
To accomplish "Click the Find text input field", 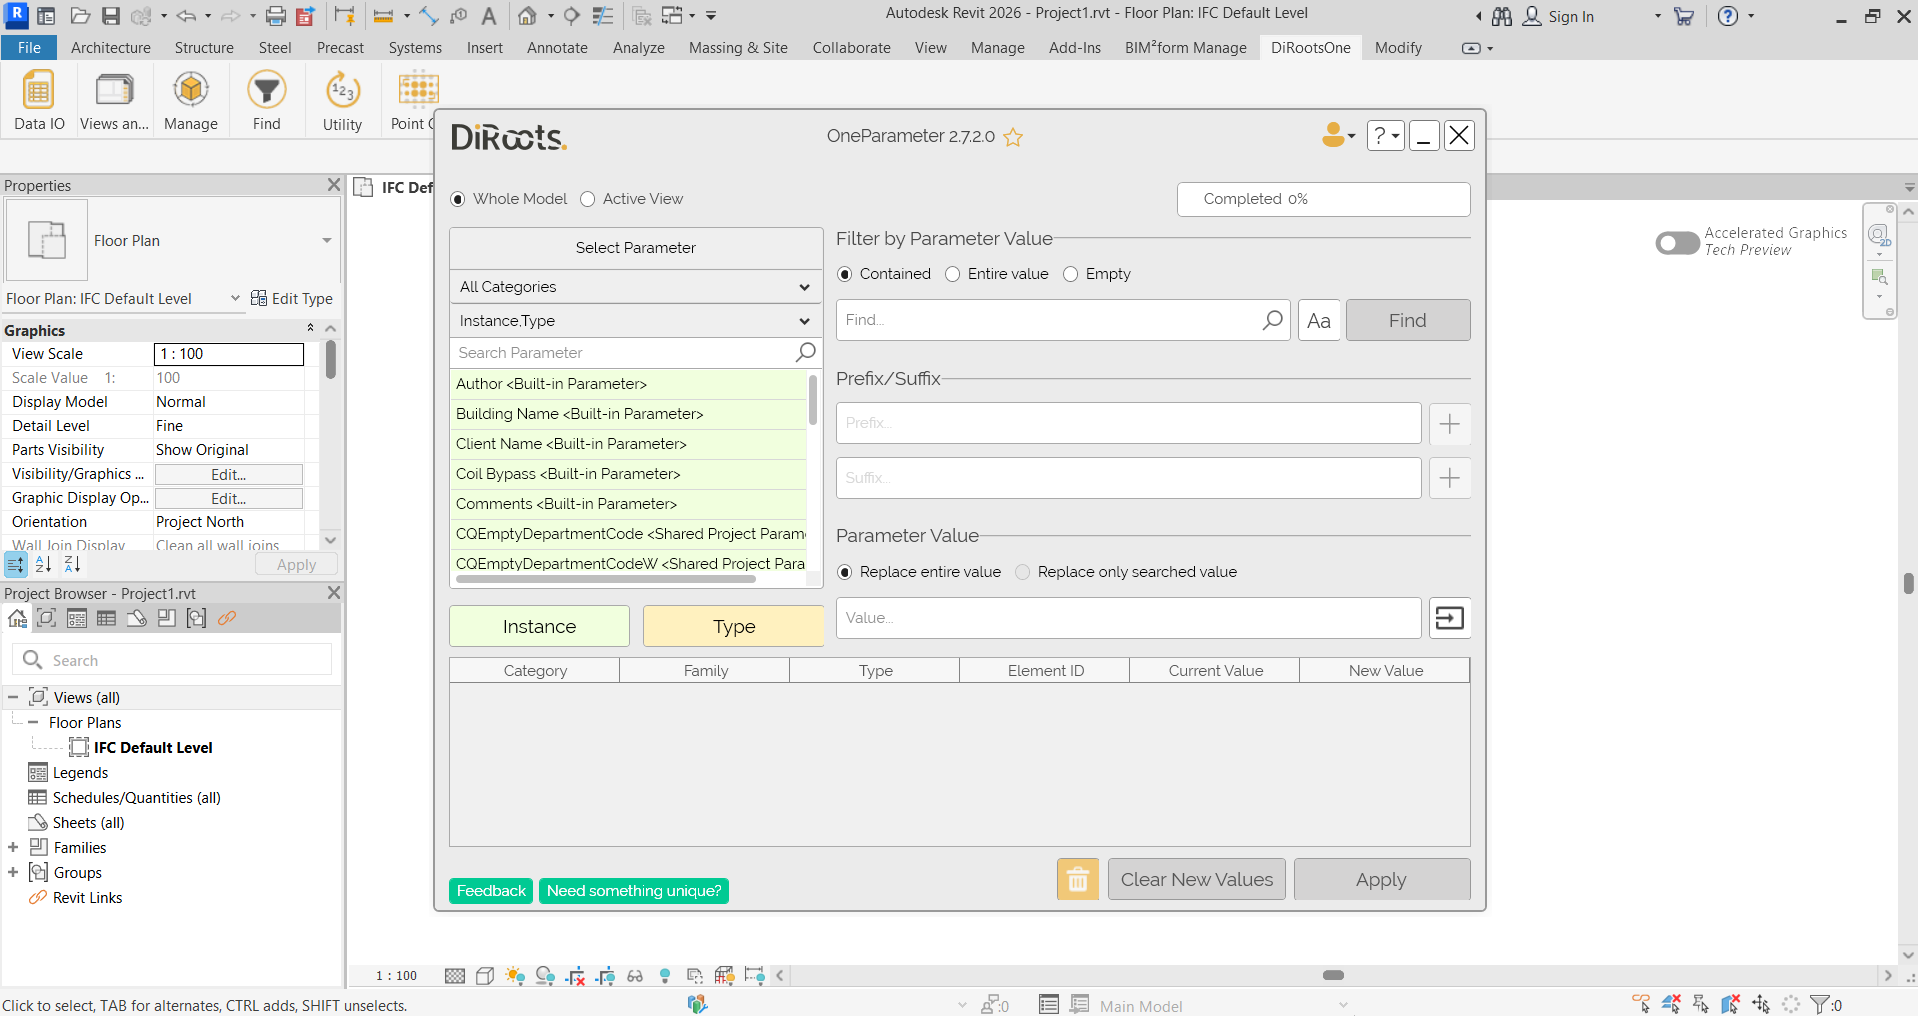I will tap(1063, 320).
